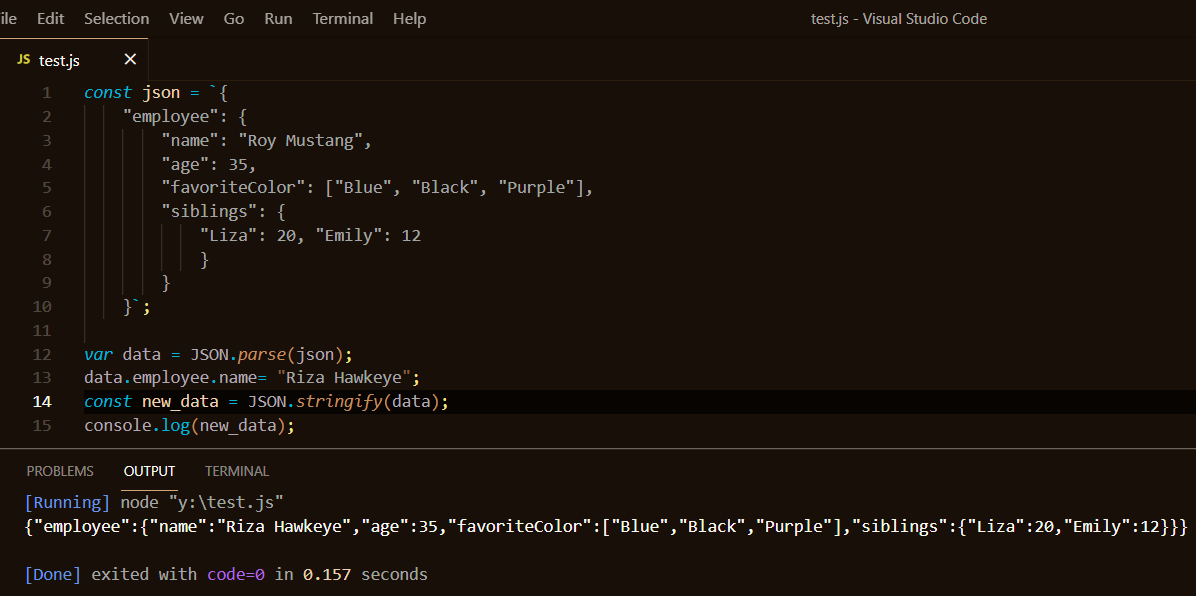The width and height of the screenshot is (1196, 596).
Task: Select the OUTPUT panel tab
Action: click(149, 471)
